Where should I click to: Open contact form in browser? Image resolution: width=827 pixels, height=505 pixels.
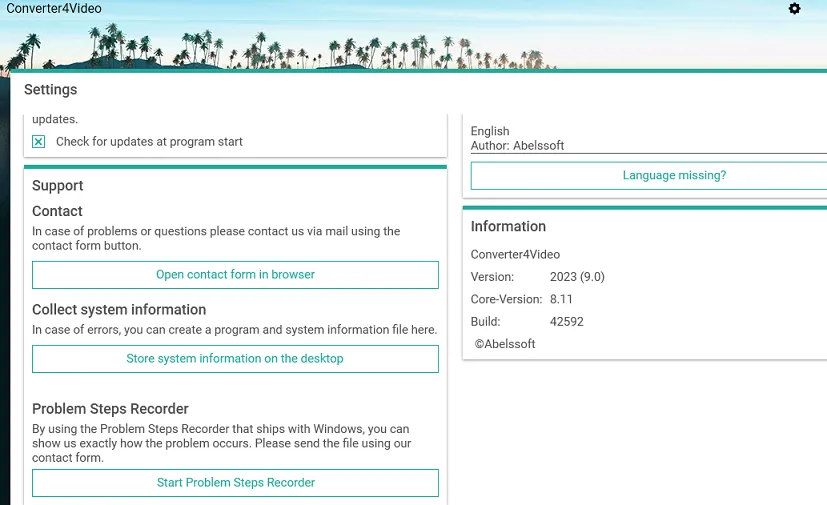click(x=235, y=275)
